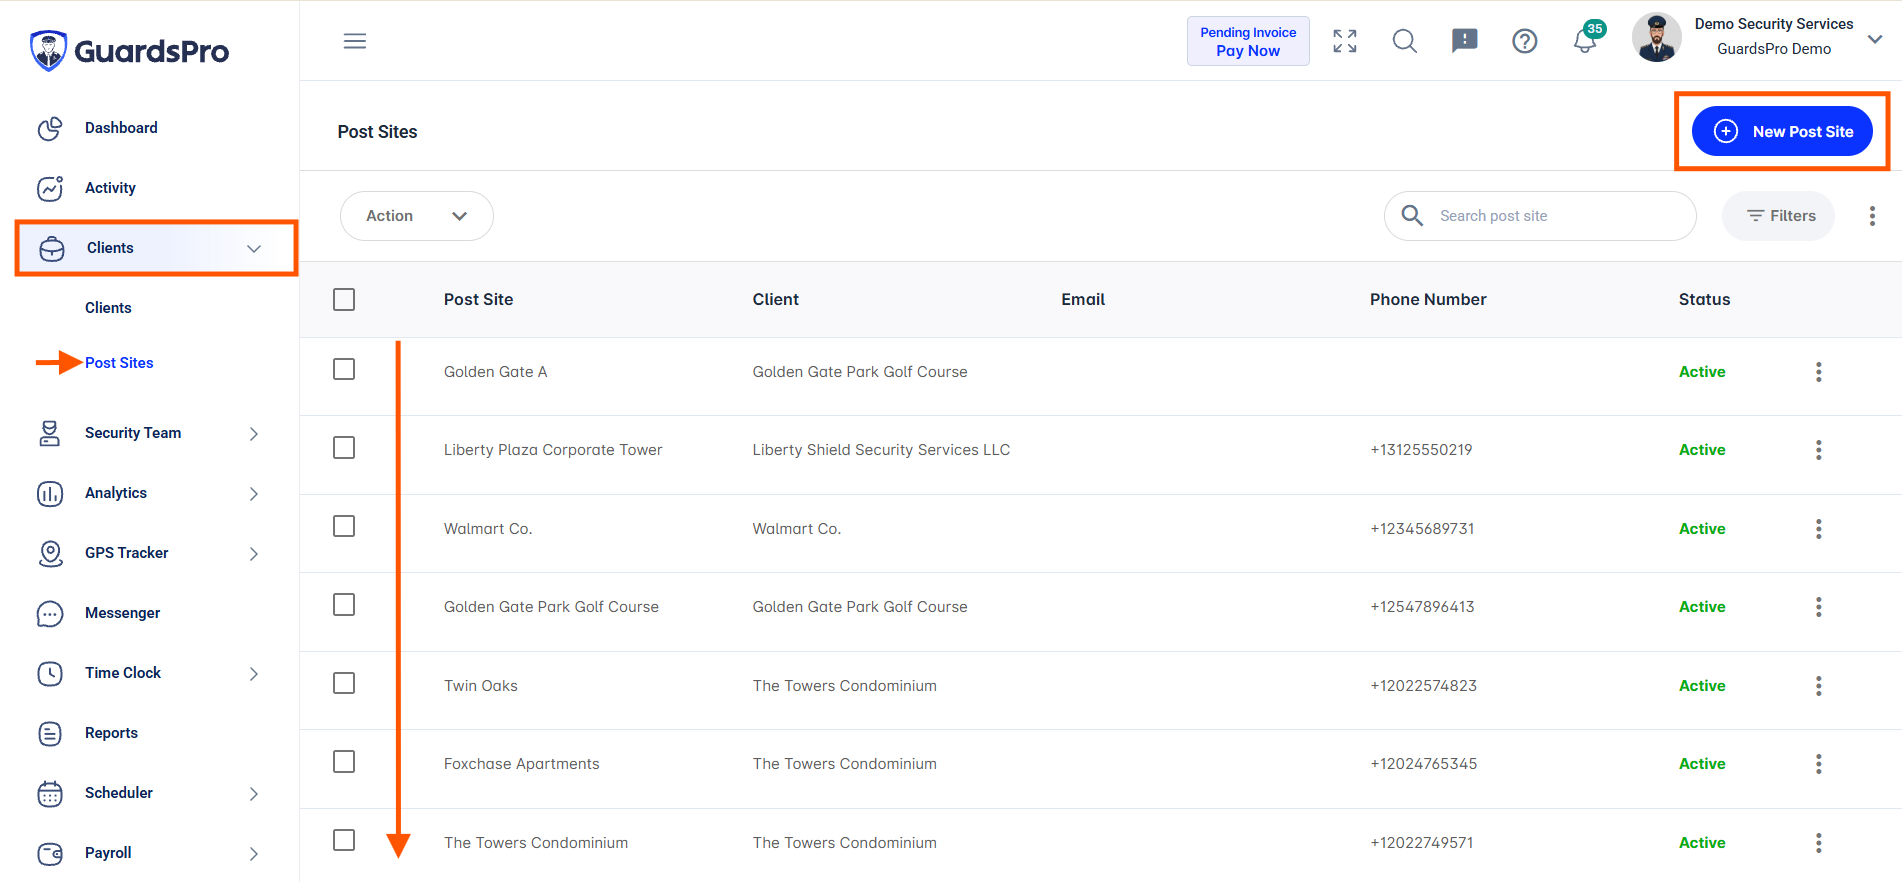1902x882 pixels.
Task: Check the Walmart Co. row checkbox
Action: [344, 526]
